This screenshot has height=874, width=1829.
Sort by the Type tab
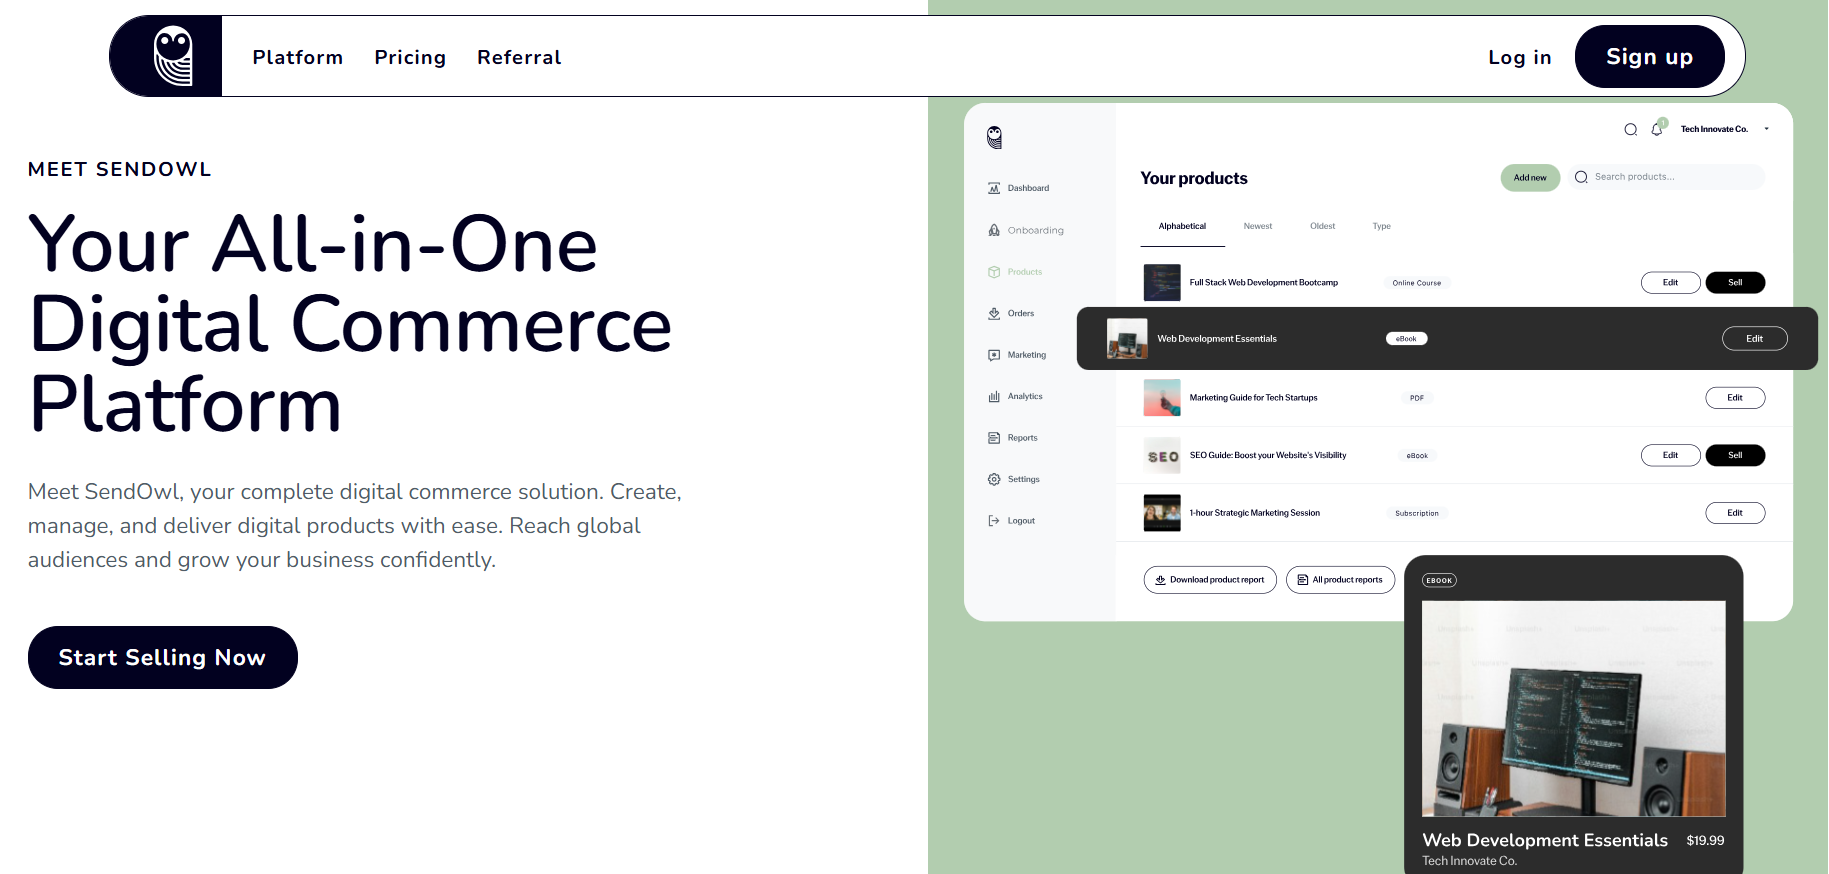(1381, 226)
